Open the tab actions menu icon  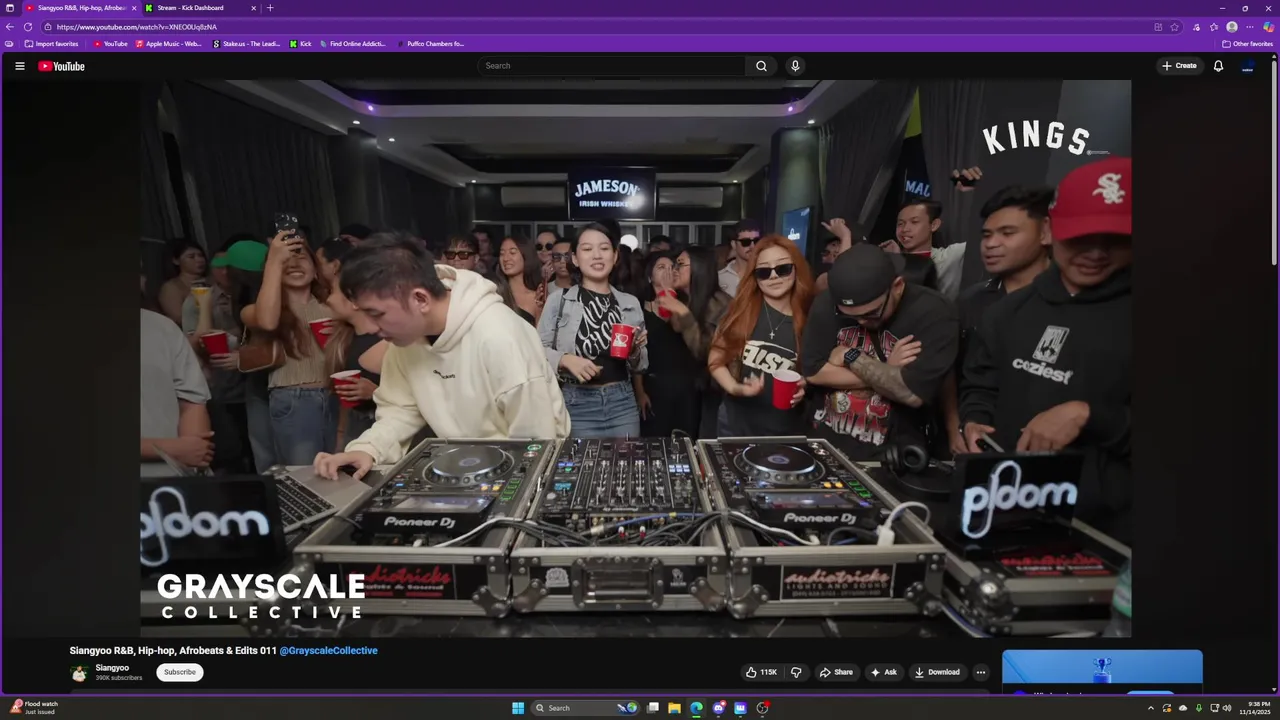pos(10,8)
